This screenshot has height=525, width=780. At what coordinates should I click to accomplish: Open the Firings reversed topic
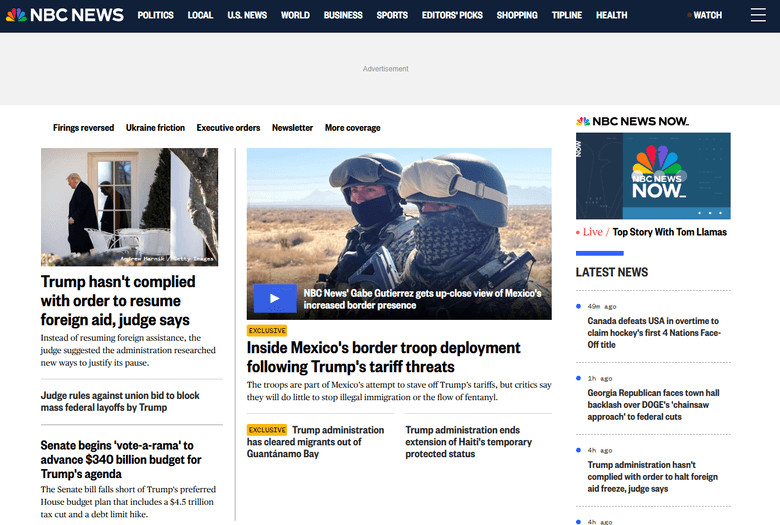(84, 128)
